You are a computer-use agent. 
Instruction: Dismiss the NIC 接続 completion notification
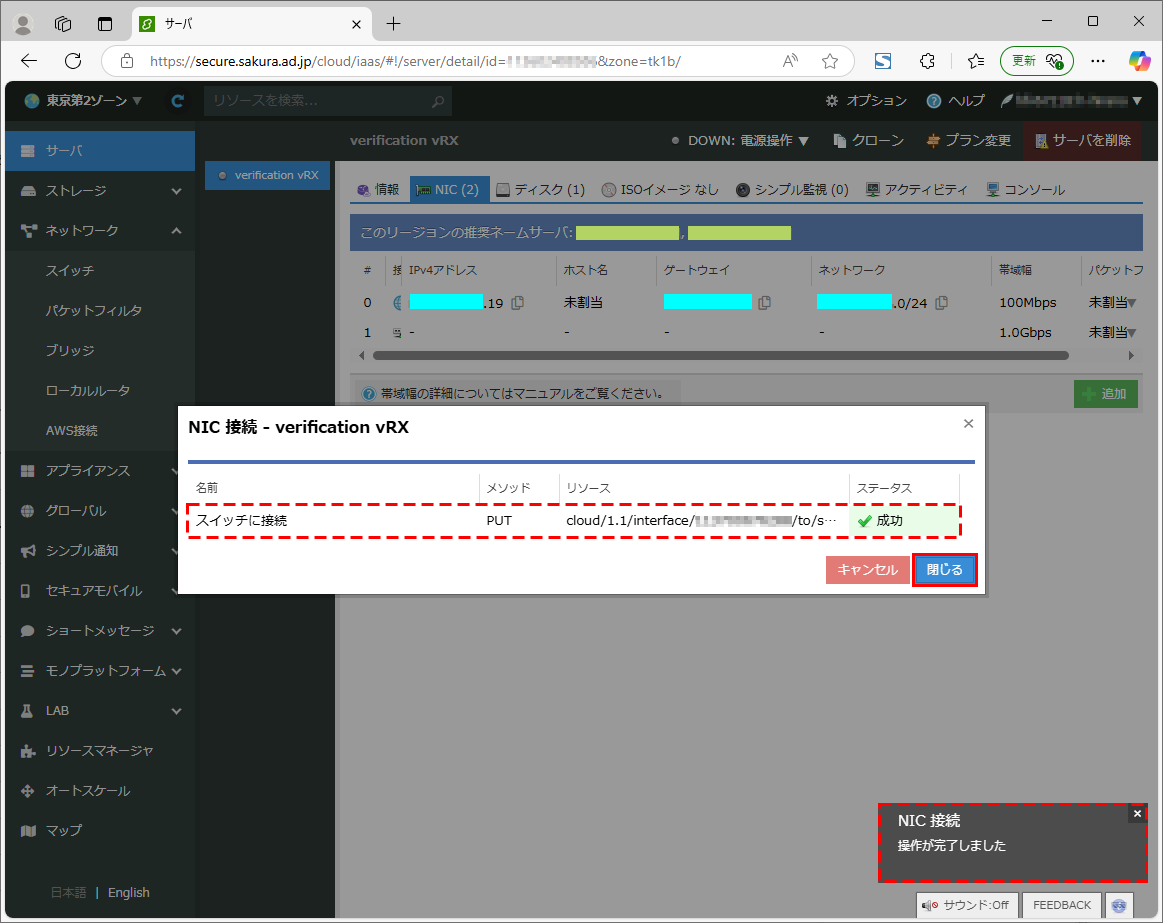(x=1136, y=814)
